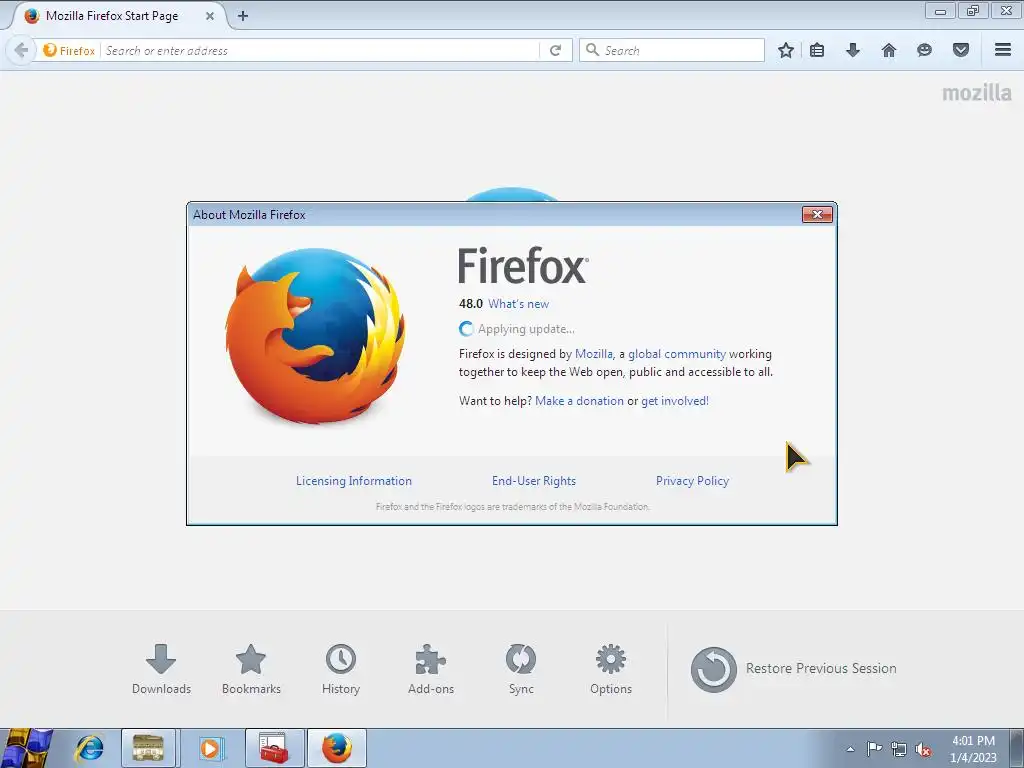Save to Pocket icon in toolbar
The width and height of the screenshot is (1024, 768).
pyautogui.click(x=961, y=50)
